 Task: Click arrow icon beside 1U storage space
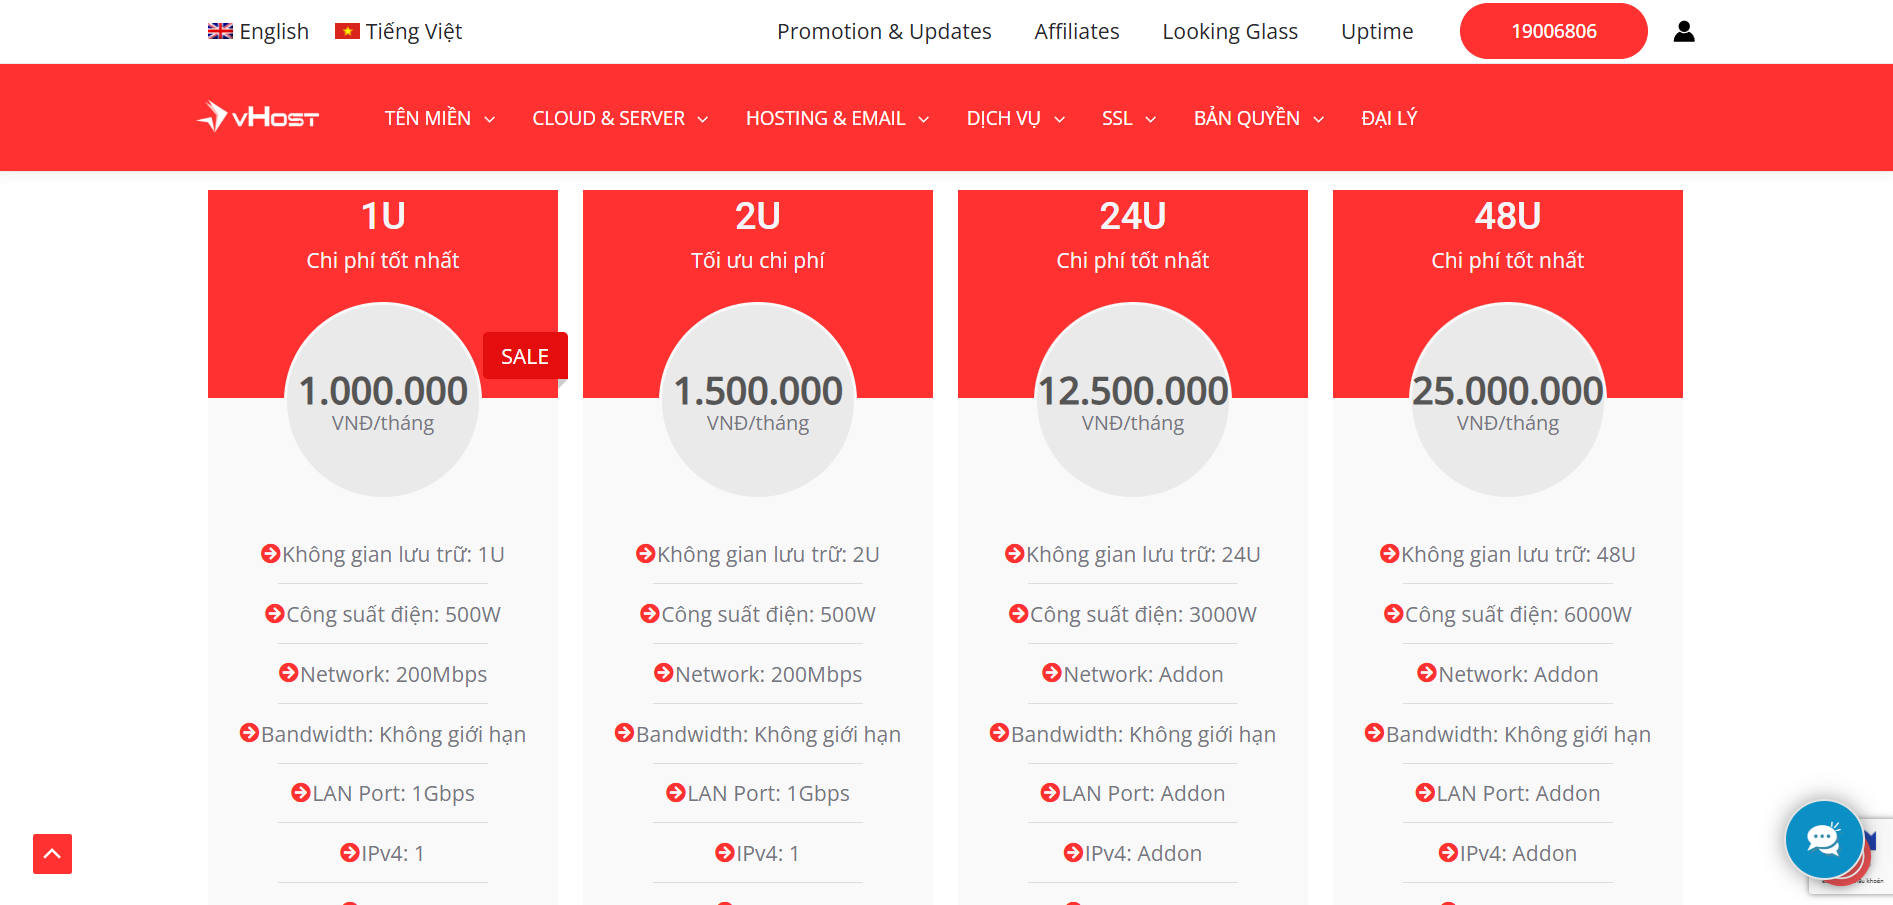click(270, 554)
